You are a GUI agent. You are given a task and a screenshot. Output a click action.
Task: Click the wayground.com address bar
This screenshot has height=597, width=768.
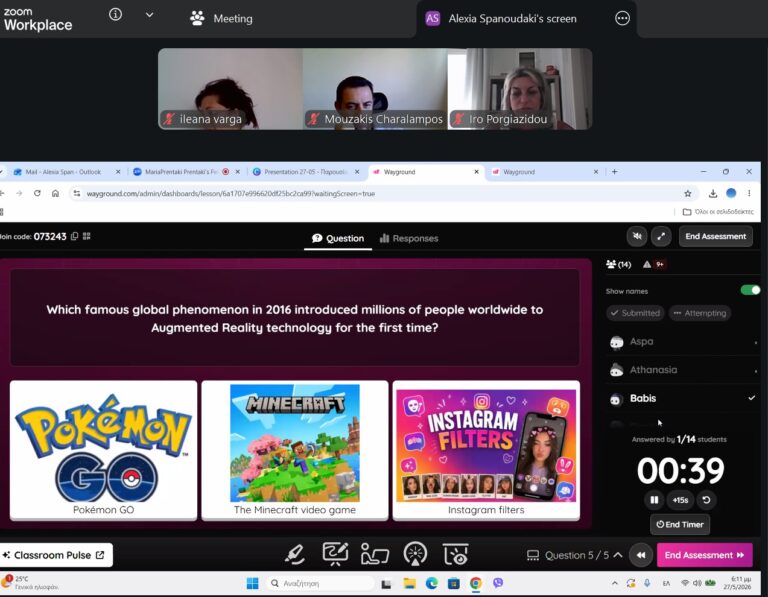pyautogui.click(x=382, y=193)
